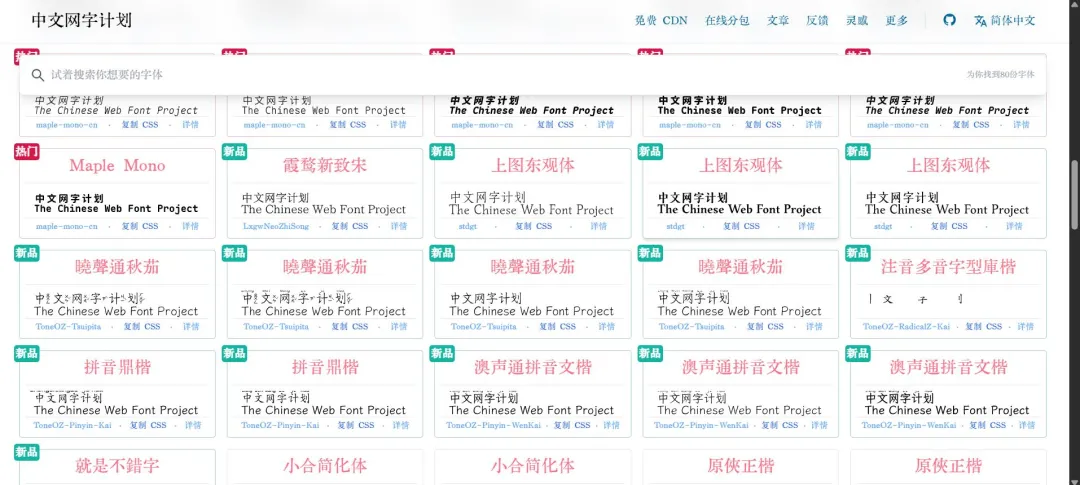Focus the font search input field

tap(500, 75)
